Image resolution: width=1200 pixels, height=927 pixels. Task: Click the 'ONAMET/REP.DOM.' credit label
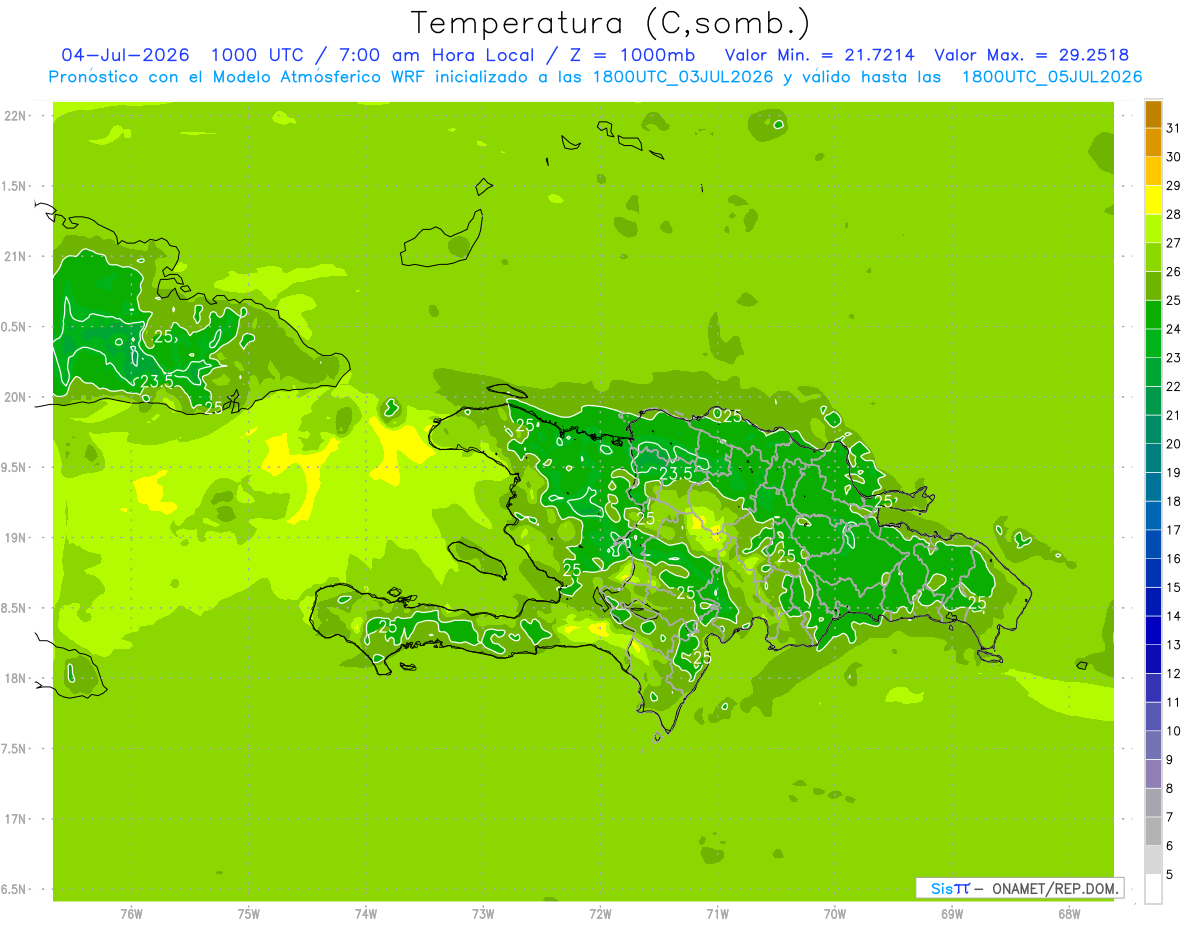click(1055, 888)
